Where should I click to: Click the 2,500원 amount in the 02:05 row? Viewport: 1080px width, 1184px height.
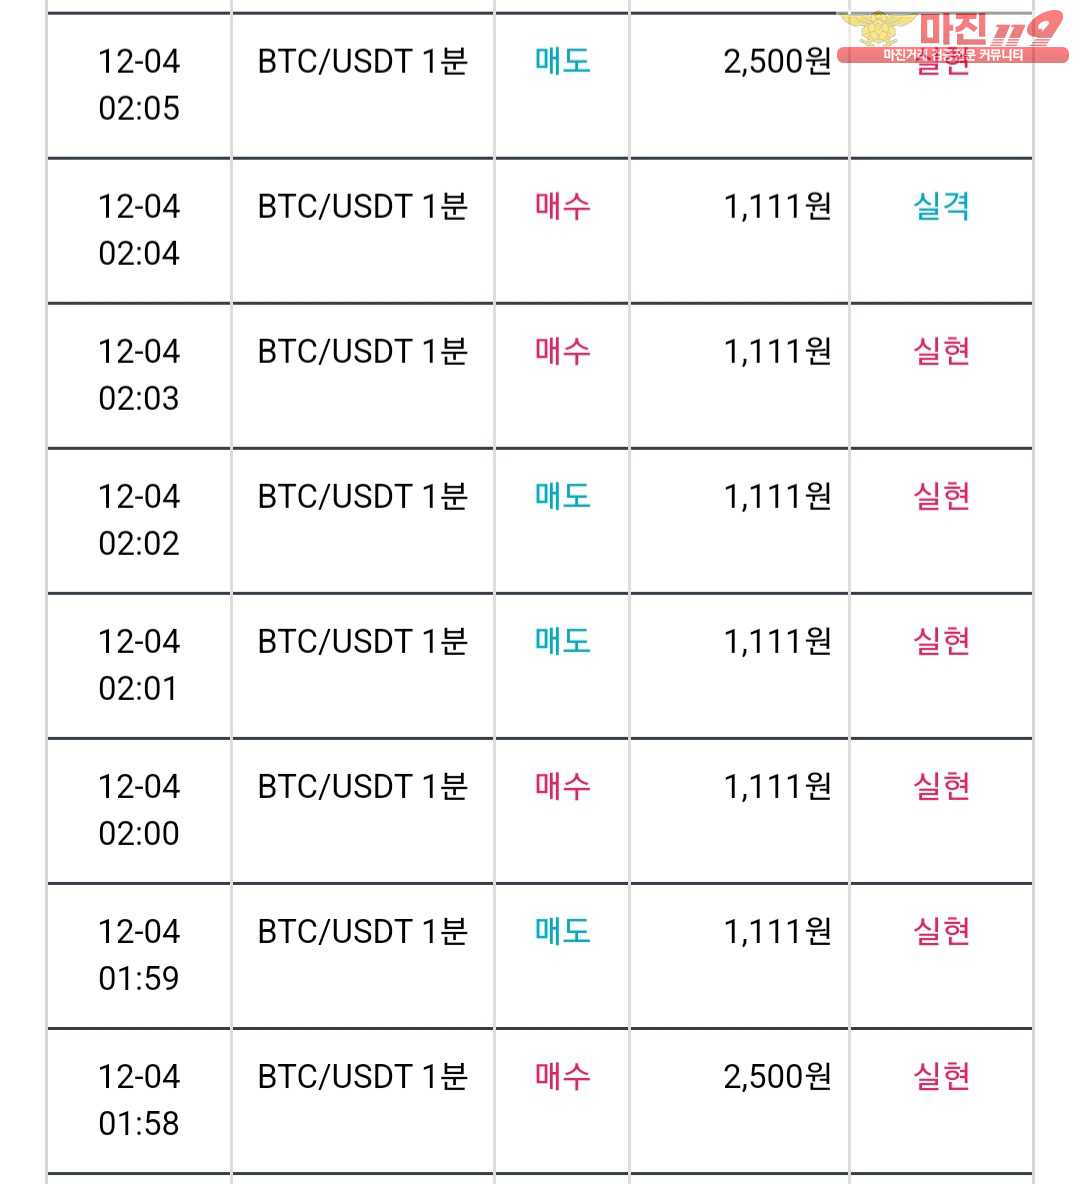click(x=777, y=62)
